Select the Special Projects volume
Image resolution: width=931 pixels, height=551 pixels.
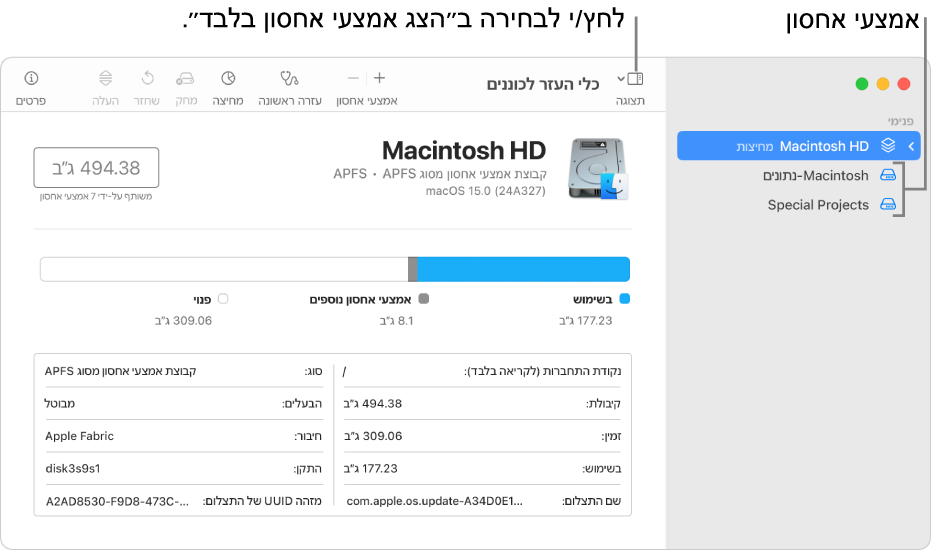[818, 205]
